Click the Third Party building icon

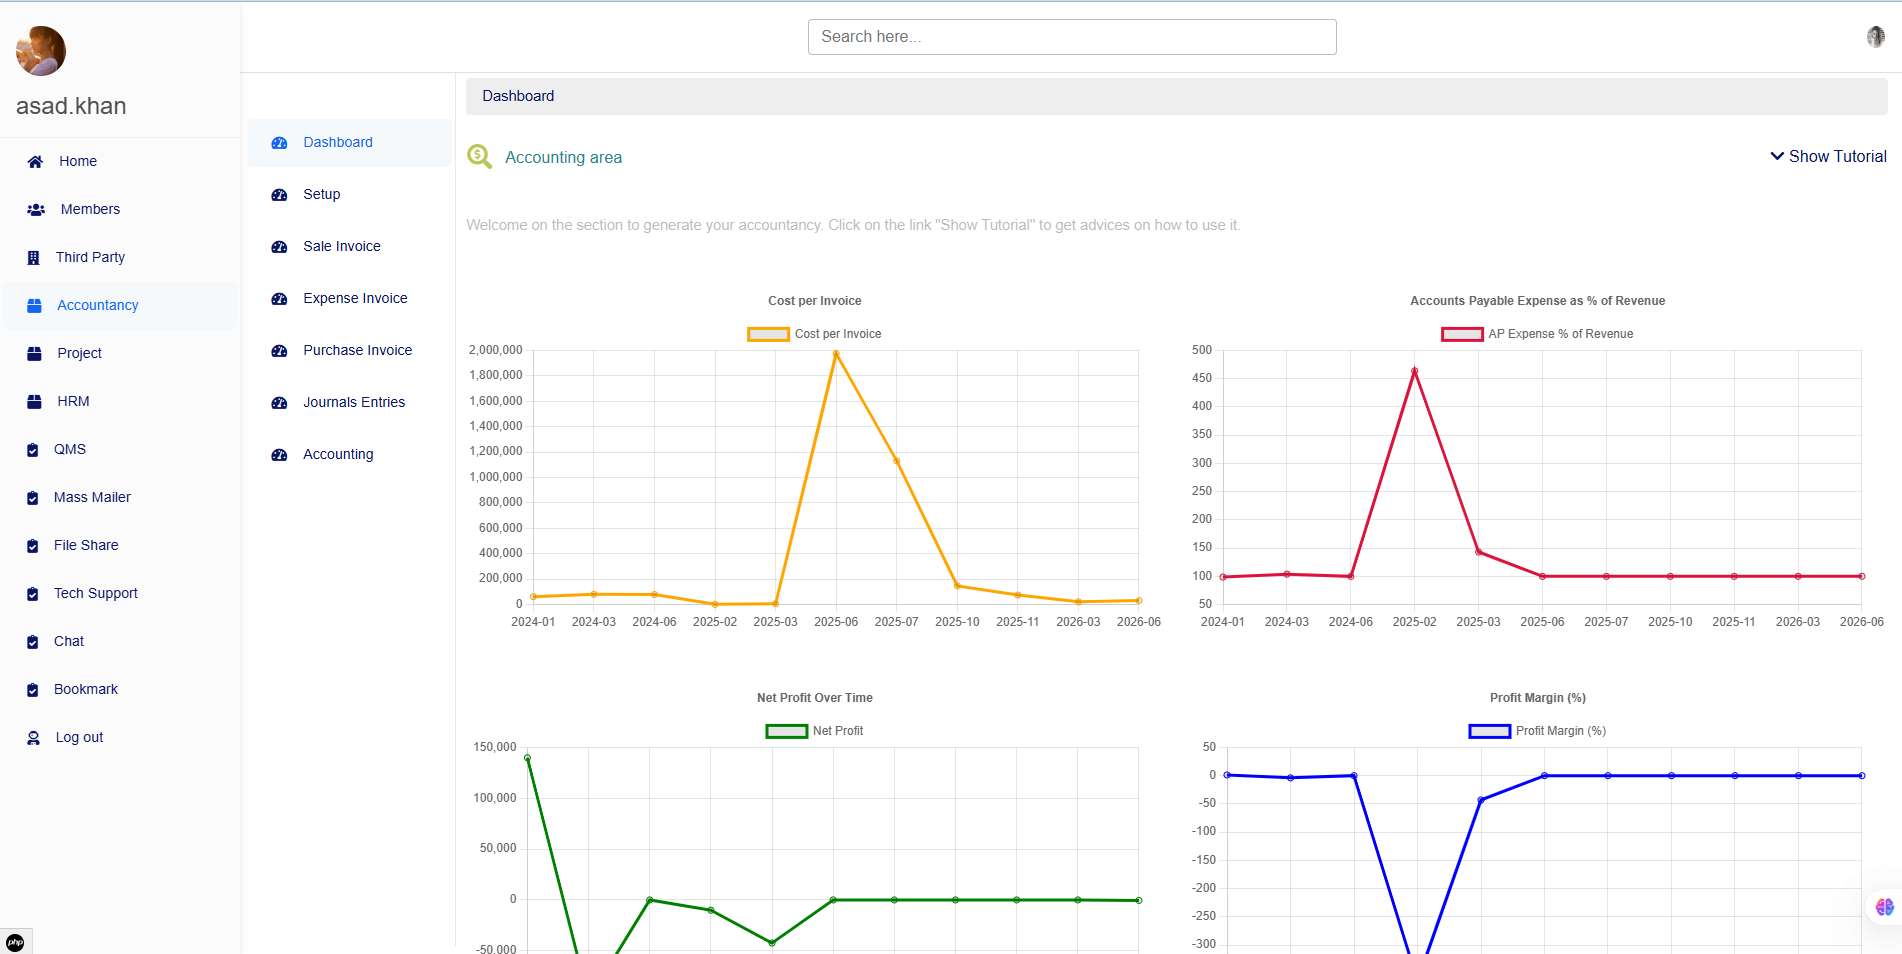coord(33,258)
